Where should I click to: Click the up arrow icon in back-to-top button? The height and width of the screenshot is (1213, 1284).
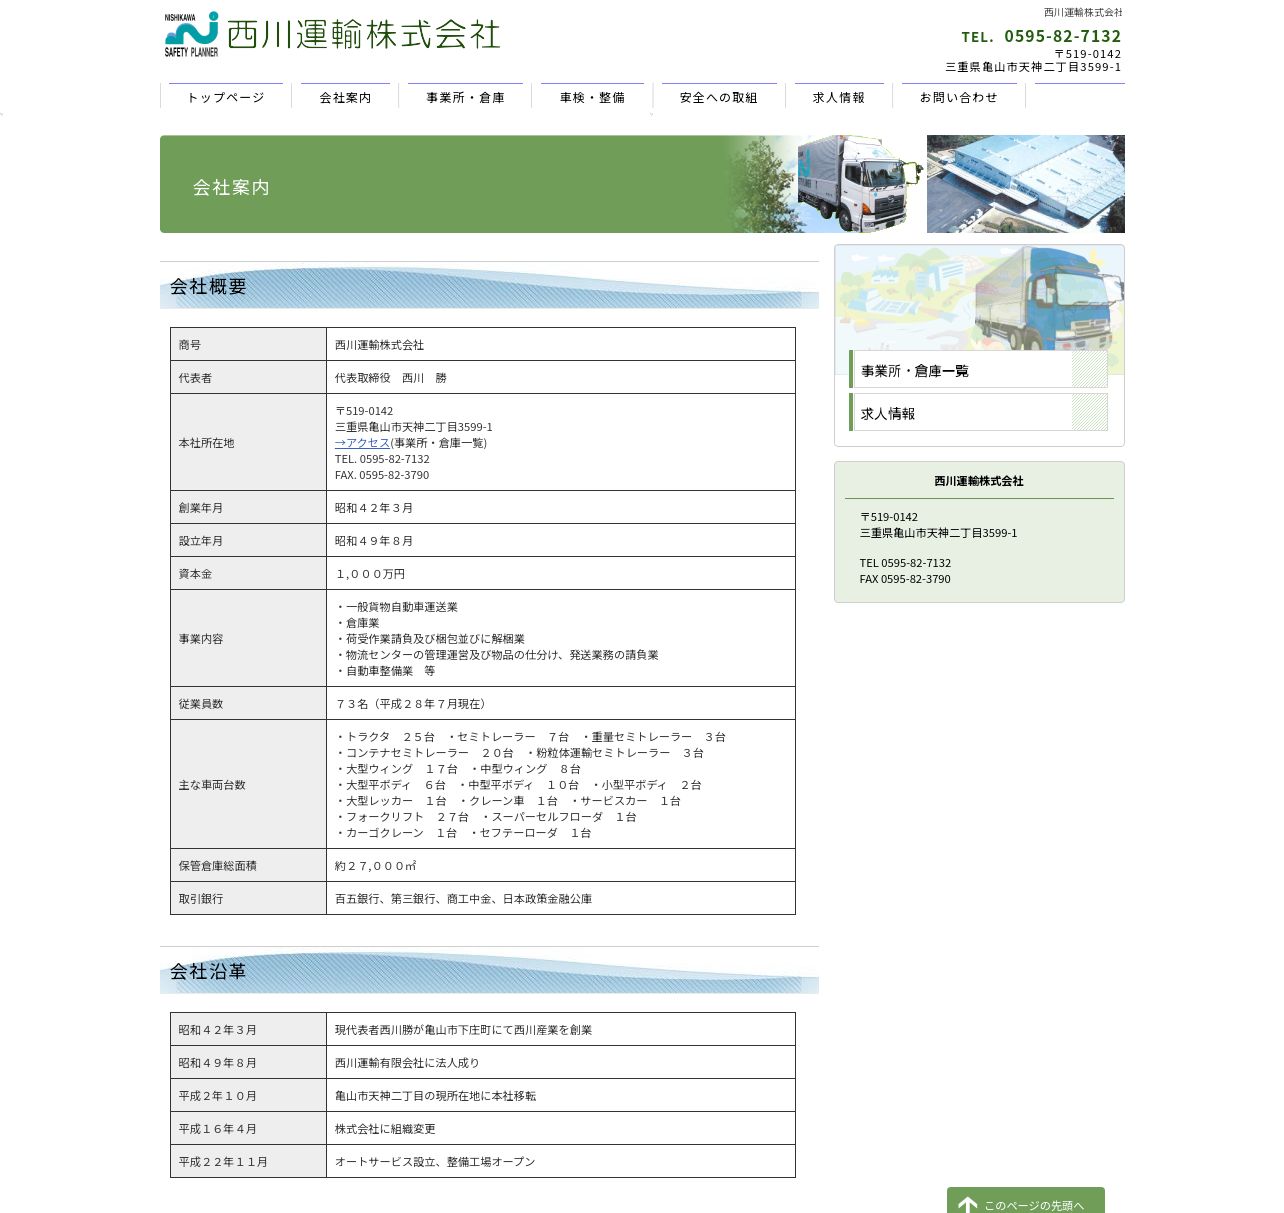coord(968,1204)
